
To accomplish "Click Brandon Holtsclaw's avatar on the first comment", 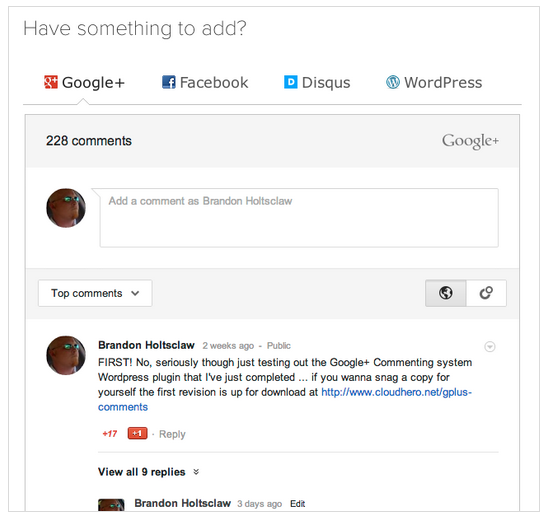I will click(x=66, y=355).
